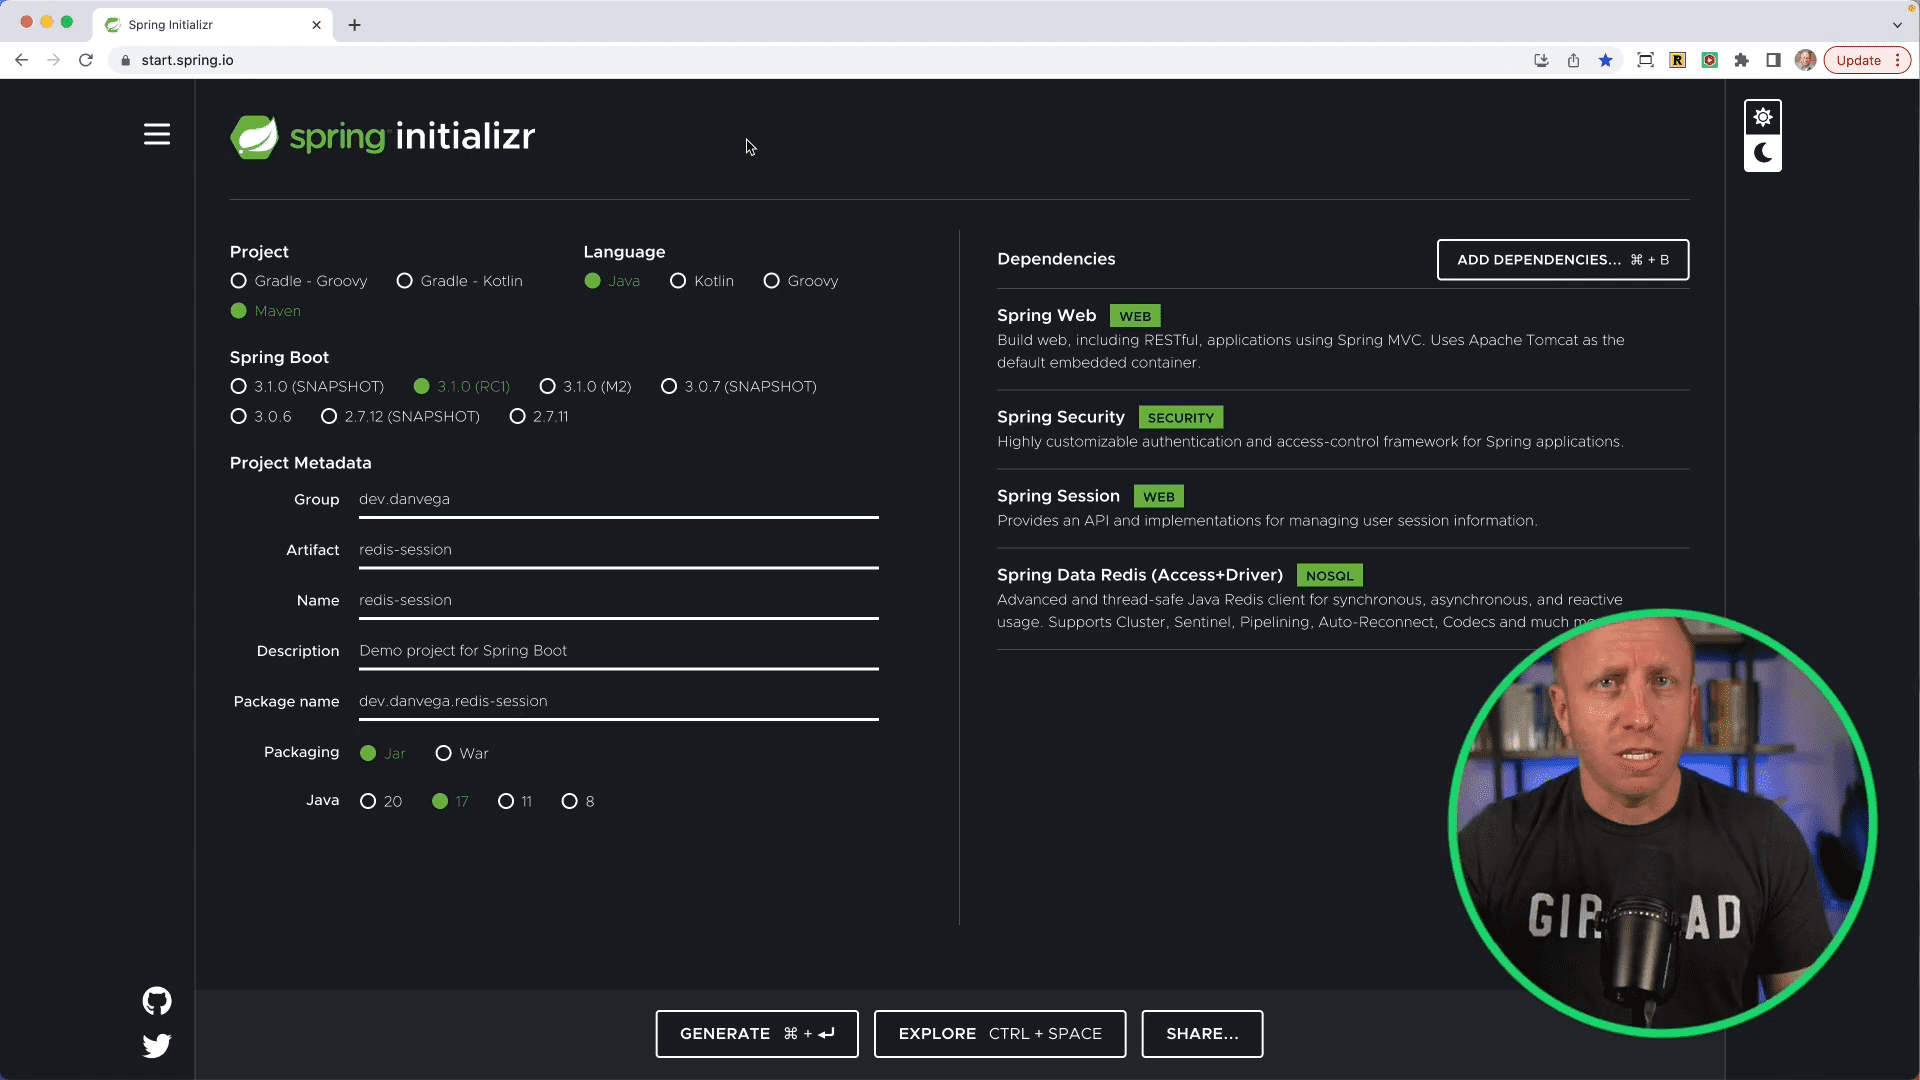Click the Spring Initializr logo
Viewport: 1920px width, 1080px height.
point(382,137)
